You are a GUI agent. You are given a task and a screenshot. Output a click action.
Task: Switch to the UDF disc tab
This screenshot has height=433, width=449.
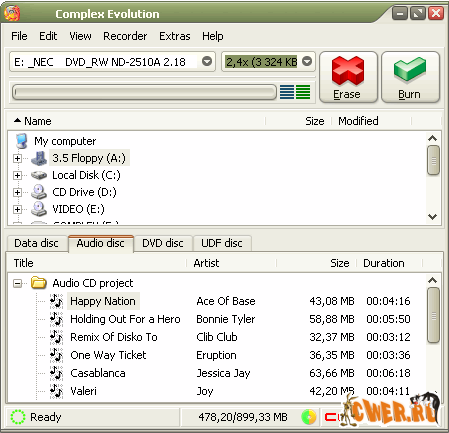pos(222,243)
